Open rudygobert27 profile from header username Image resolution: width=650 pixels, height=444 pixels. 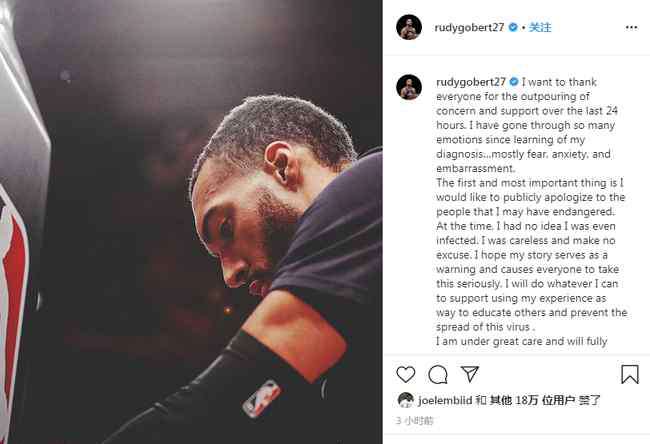[x=469, y=27]
